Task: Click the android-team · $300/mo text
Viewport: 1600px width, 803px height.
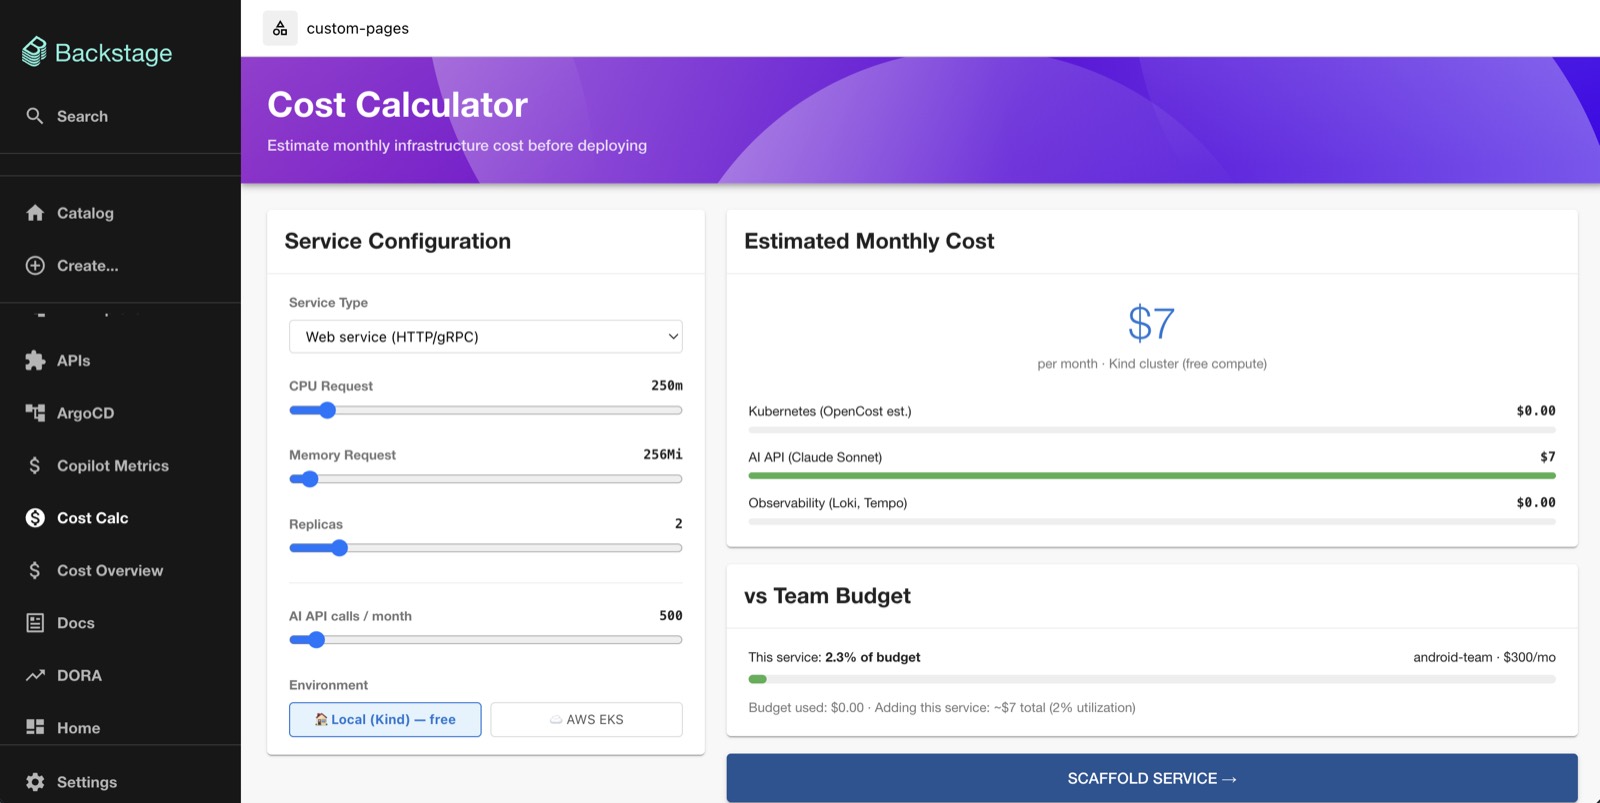Action: (1484, 657)
